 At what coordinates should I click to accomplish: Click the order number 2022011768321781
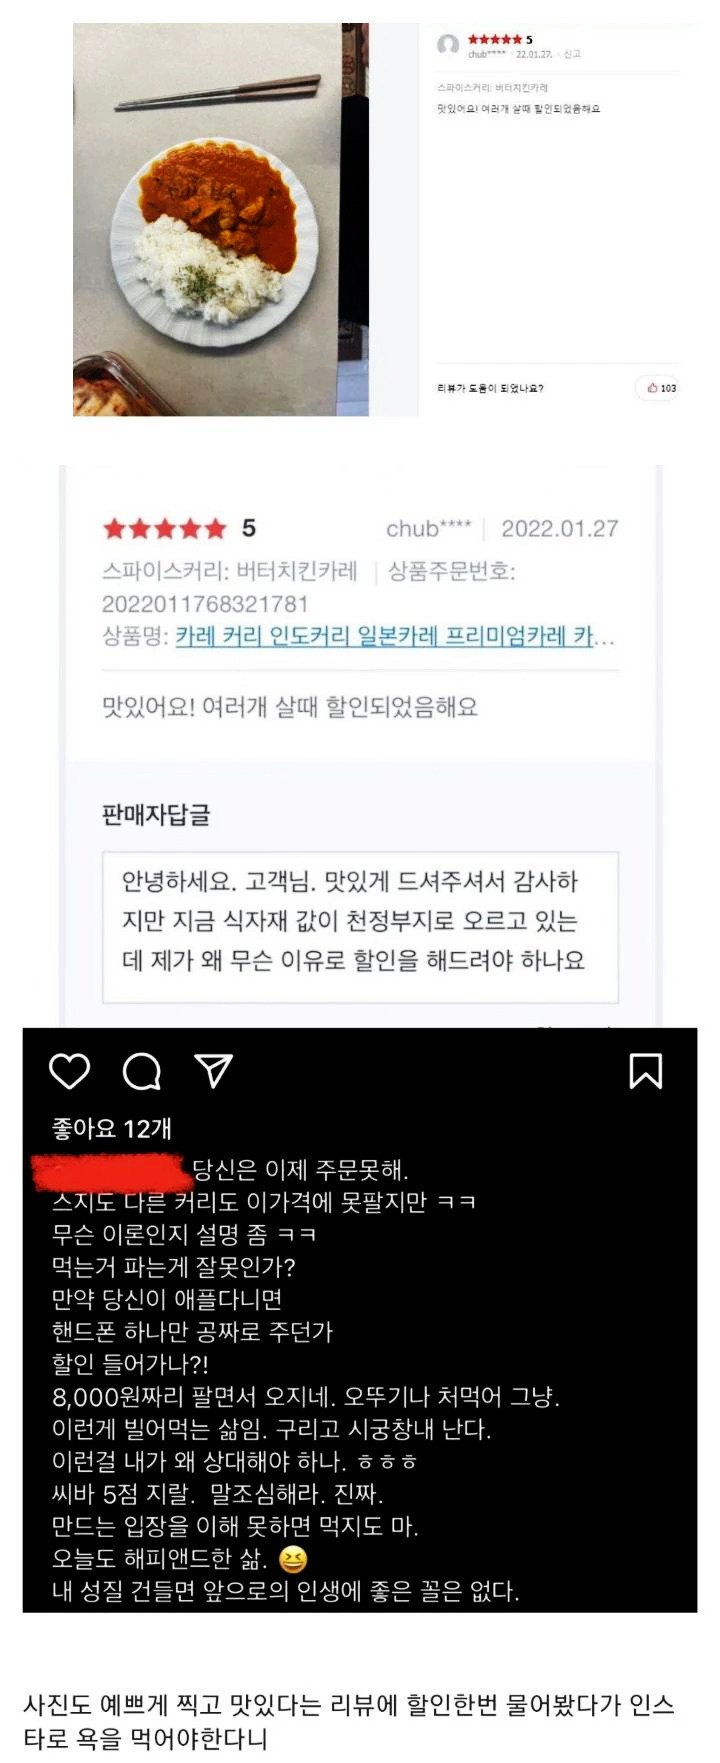pos(205,604)
